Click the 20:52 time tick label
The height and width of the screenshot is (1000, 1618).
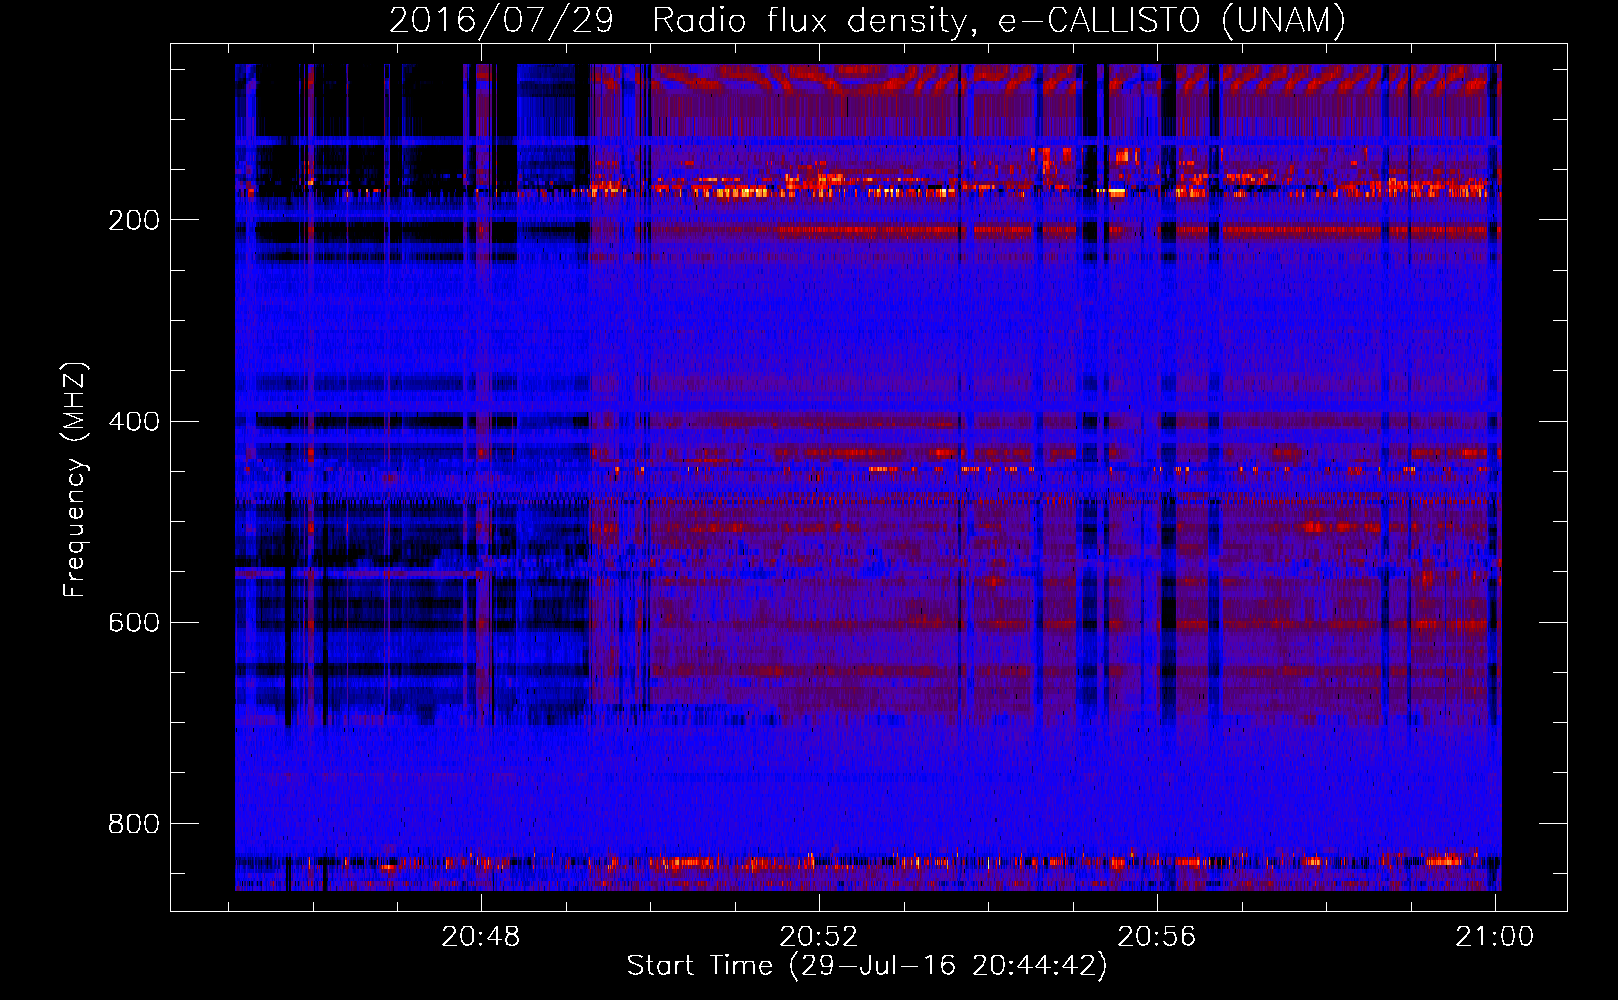pyautogui.click(x=819, y=936)
